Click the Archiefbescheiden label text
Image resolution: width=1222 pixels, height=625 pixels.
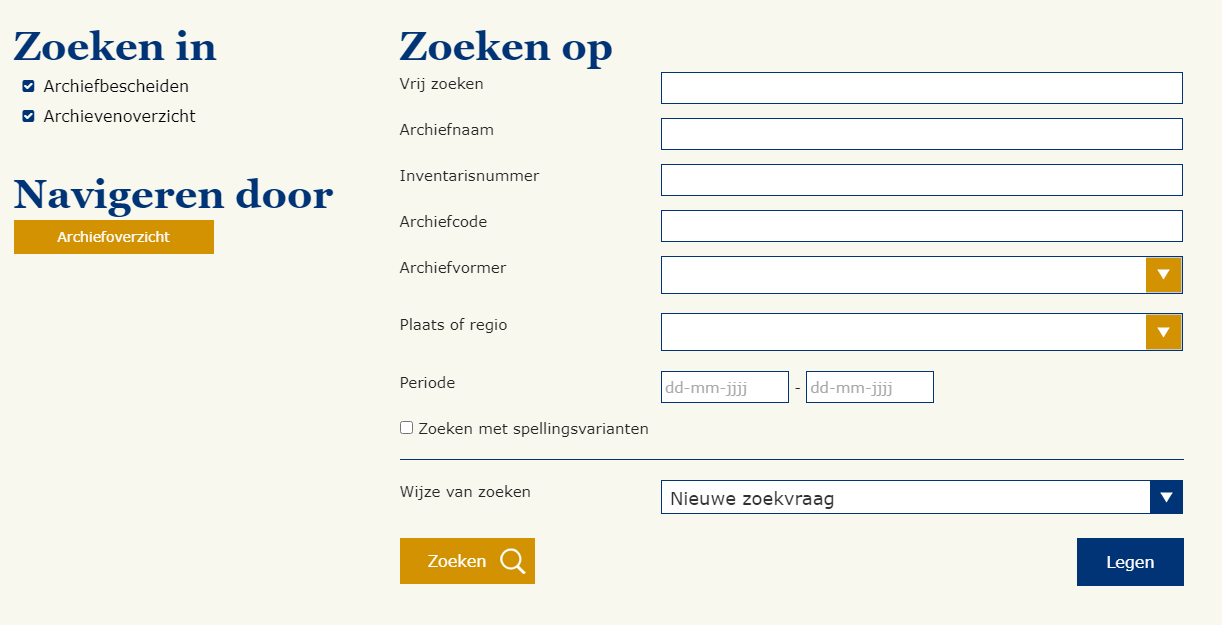116,87
